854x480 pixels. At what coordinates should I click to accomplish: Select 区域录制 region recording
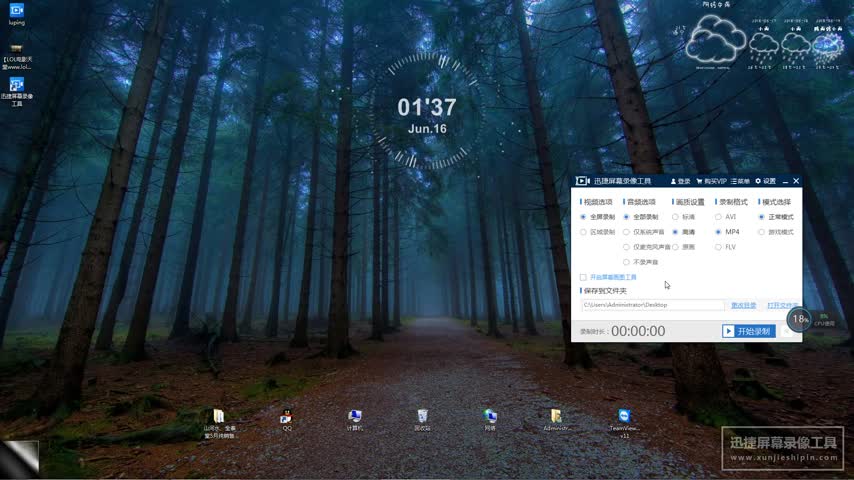pos(598,232)
